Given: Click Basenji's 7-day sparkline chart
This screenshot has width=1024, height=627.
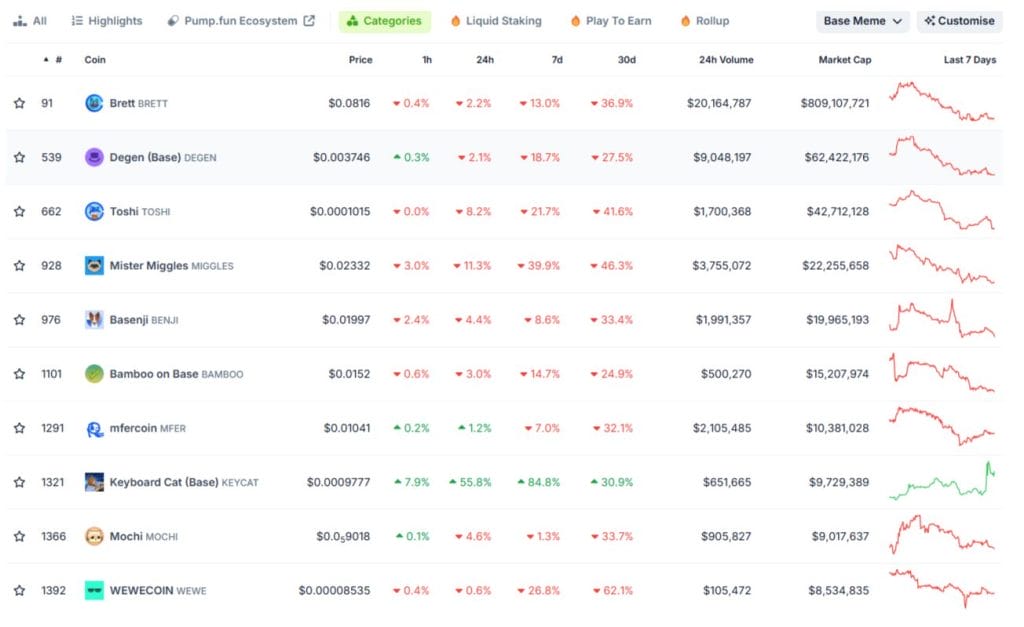Looking at the screenshot, I should coord(942,319).
